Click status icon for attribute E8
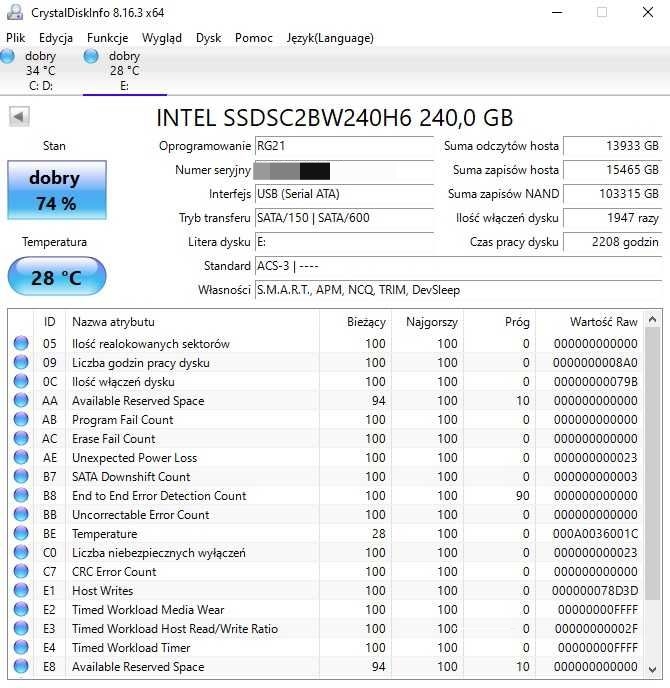This screenshot has width=670, height=688. pos(21,666)
